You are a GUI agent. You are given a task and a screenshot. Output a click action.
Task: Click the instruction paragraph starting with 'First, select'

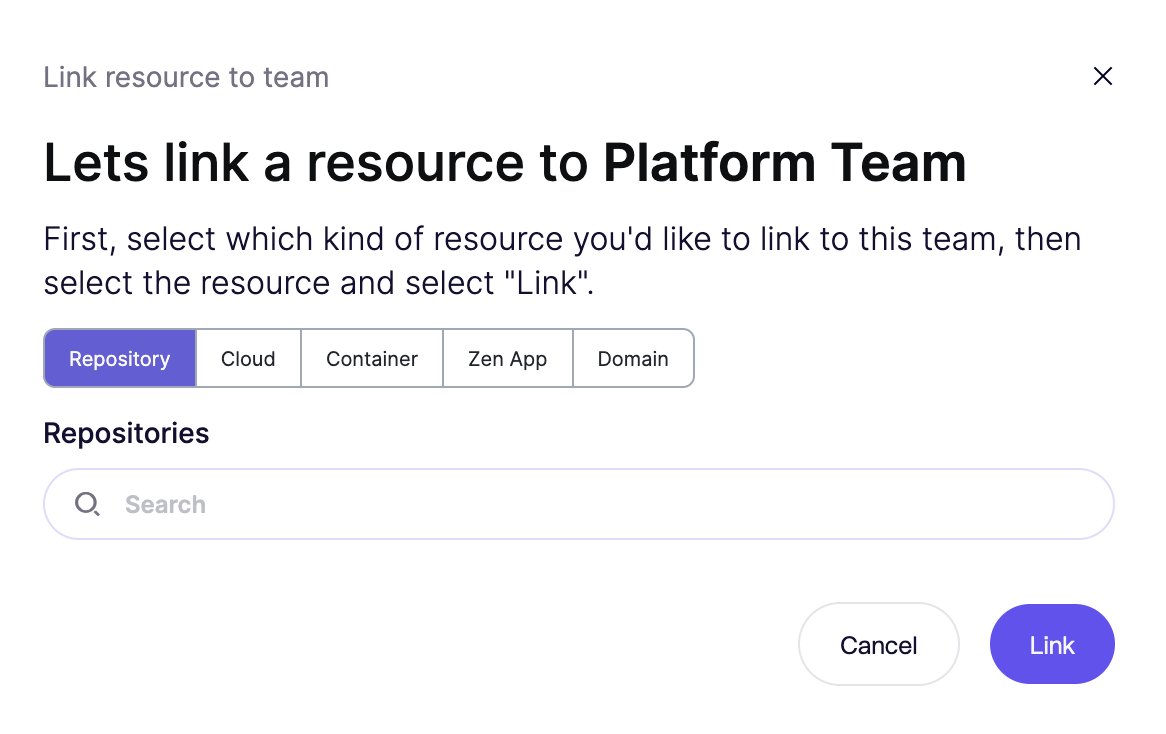click(x=562, y=261)
